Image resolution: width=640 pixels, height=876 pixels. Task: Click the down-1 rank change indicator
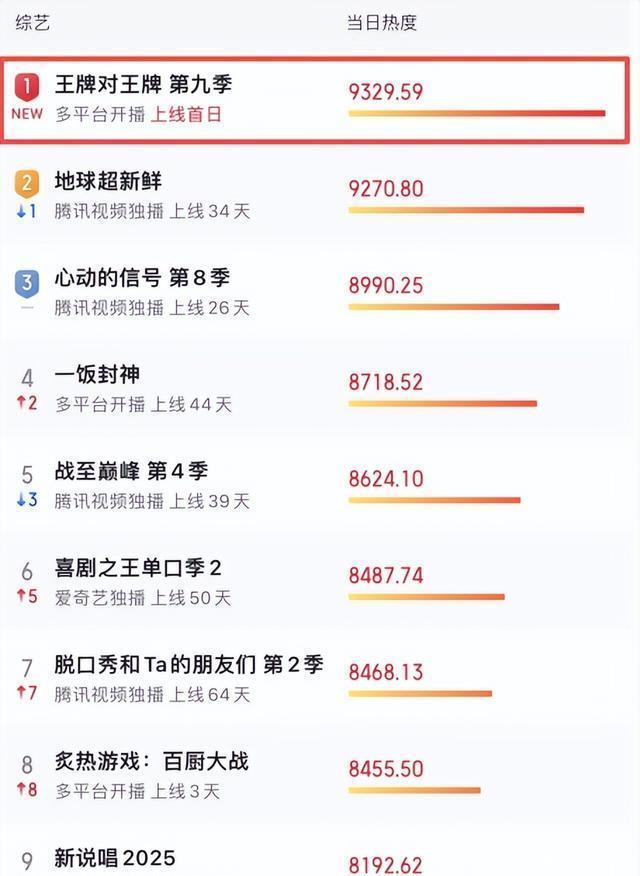27,211
